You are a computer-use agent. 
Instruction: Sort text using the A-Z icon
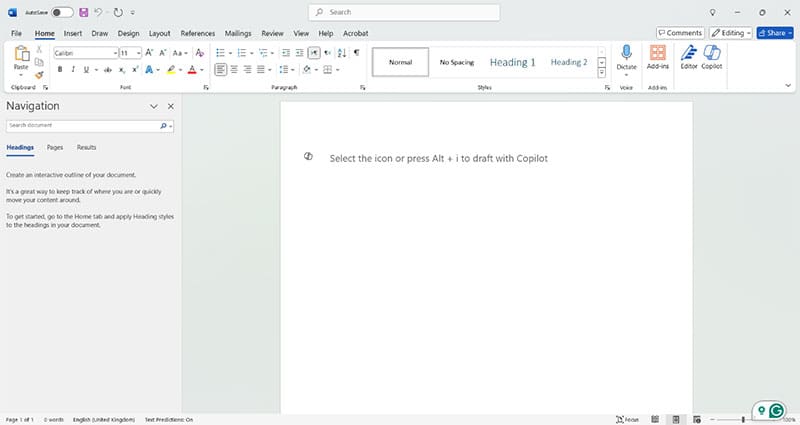click(342, 53)
